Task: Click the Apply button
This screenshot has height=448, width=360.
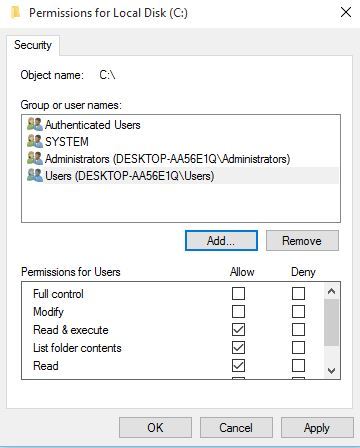Action: 317,427
